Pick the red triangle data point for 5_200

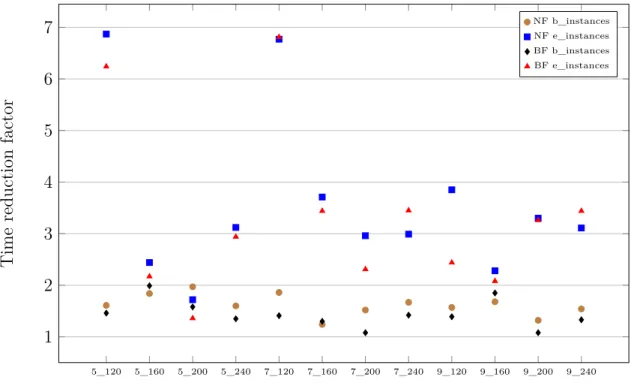click(192, 318)
